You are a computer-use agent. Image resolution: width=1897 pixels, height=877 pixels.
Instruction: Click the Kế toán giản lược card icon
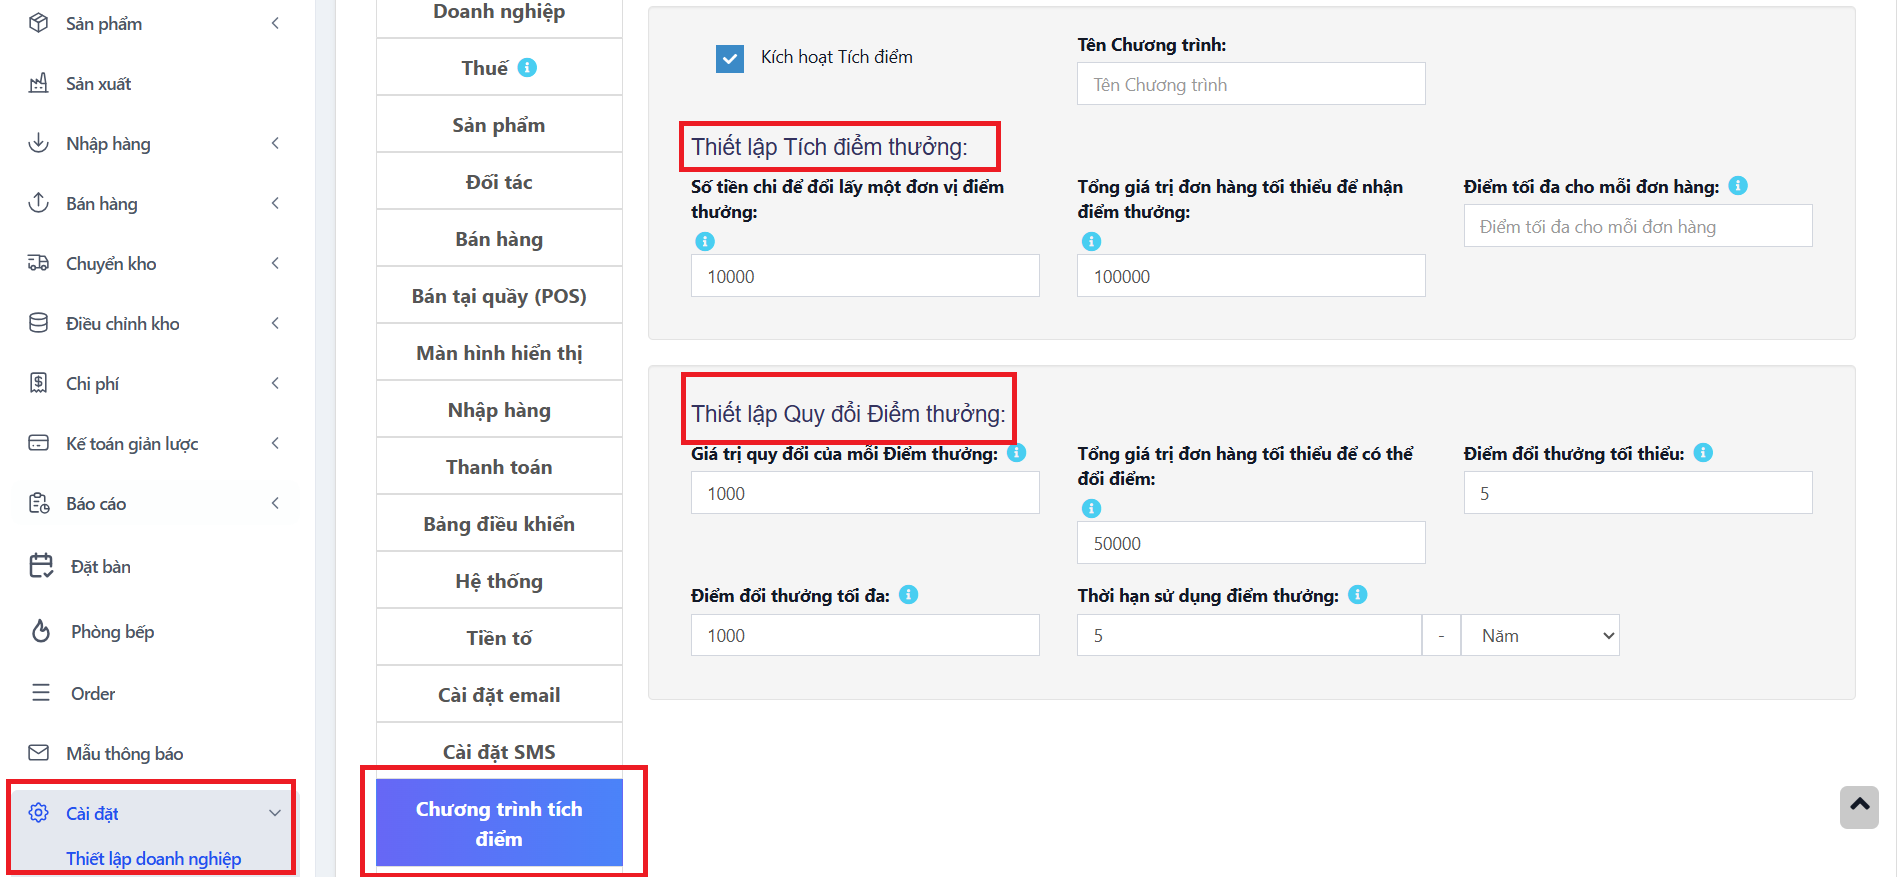pos(38,443)
